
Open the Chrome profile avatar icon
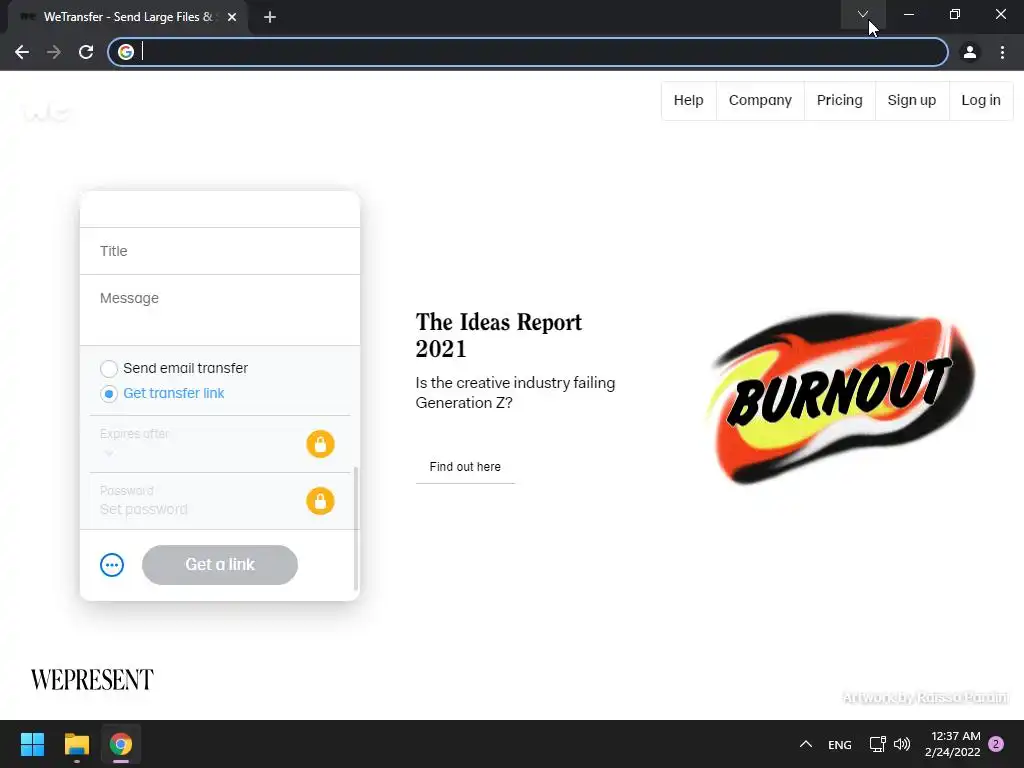point(970,52)
